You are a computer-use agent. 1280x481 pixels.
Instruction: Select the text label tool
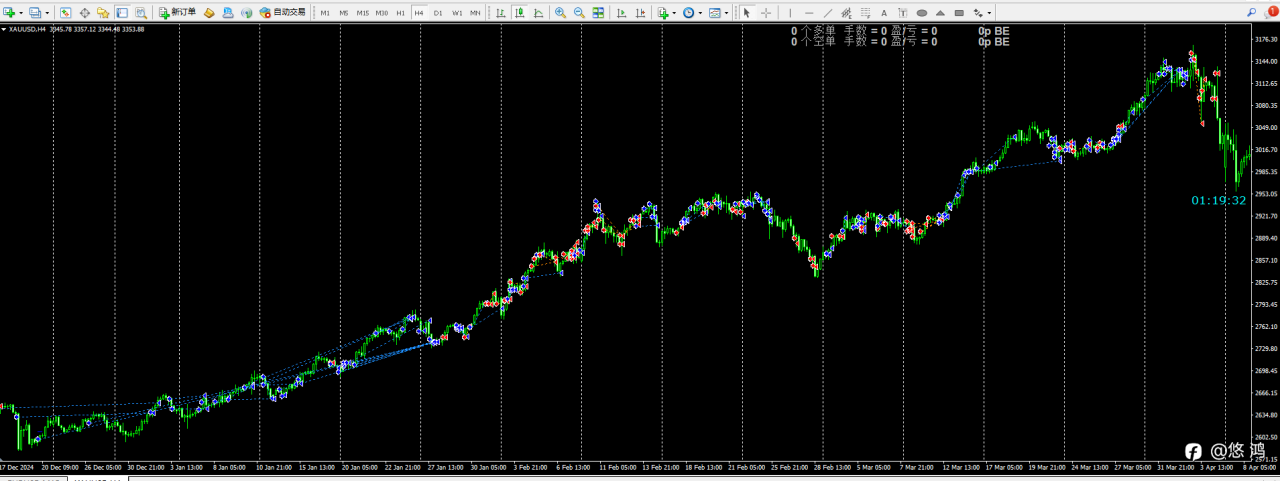902,13
